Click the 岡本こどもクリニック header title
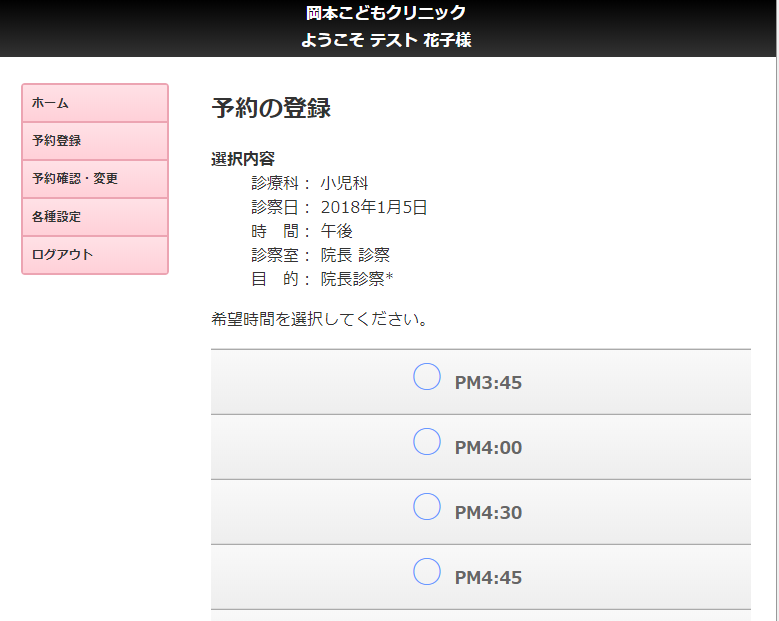Viewport: 779px width, 621px height. click(386, 13)
